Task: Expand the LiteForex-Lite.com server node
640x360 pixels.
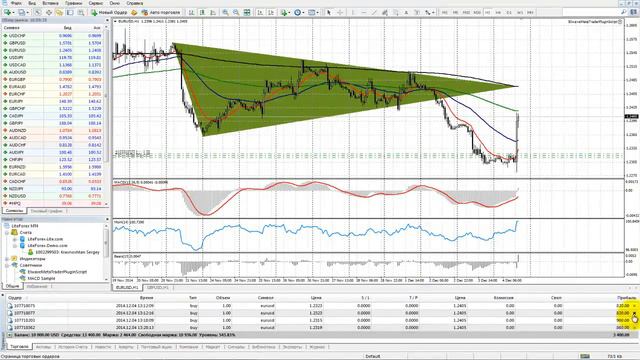Action: pyautogui.click(x=15, y=239)
